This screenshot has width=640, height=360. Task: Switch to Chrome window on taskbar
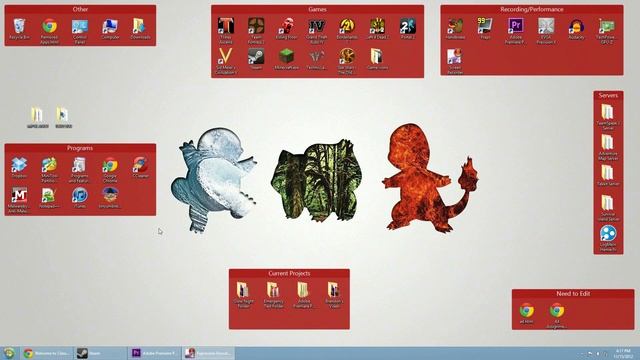[x=47, y=353]
